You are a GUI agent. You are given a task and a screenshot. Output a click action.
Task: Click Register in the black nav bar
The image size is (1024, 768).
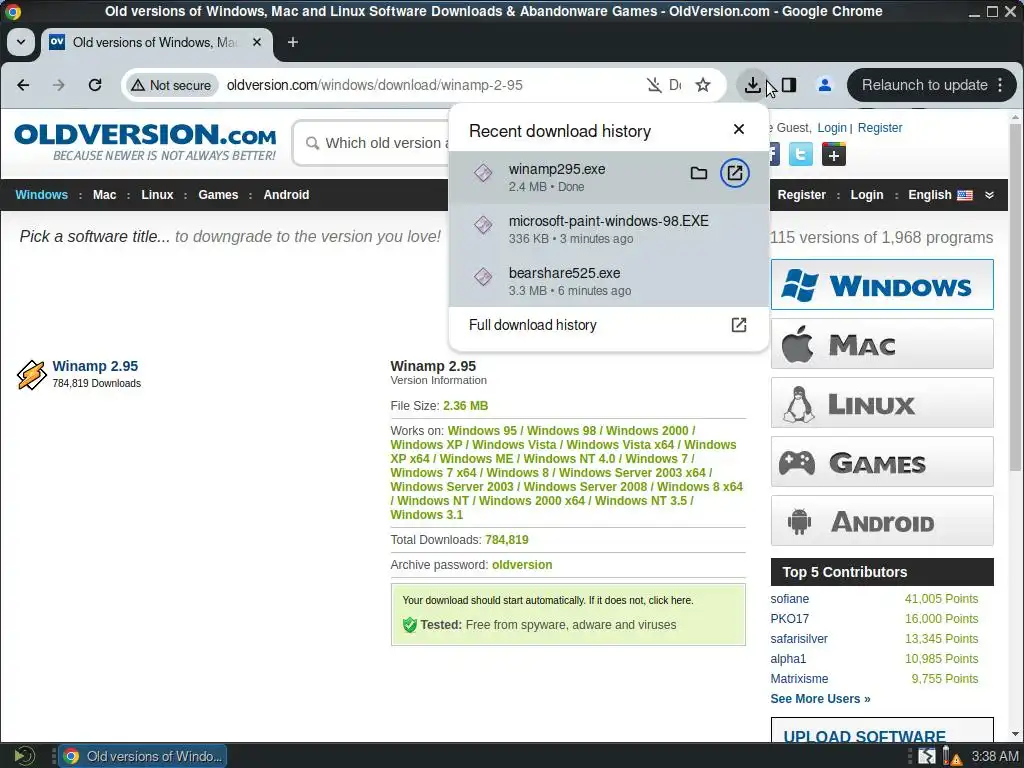tap(801, 195)
